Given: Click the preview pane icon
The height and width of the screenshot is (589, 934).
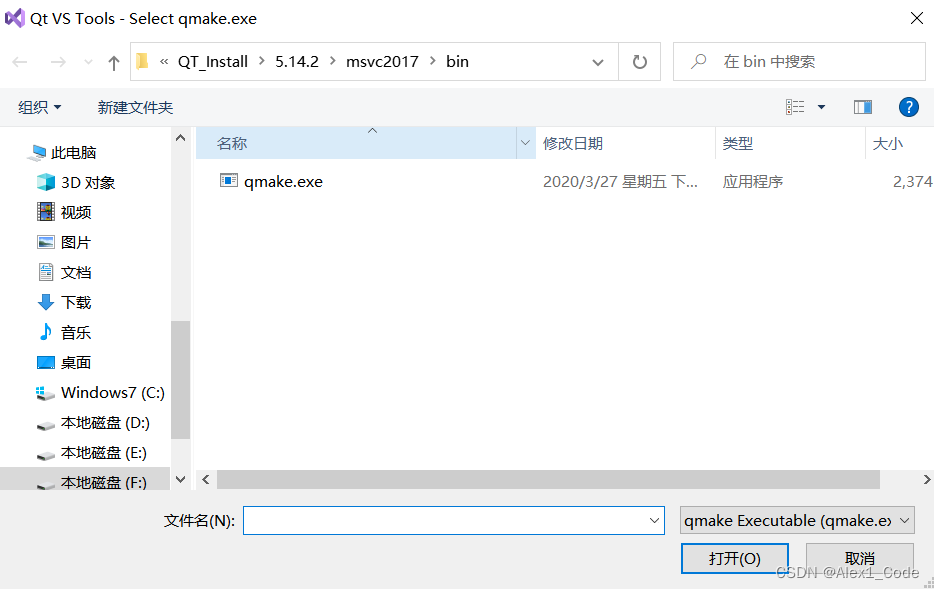Looking at the screenshot, I should [x=862, y=107].
